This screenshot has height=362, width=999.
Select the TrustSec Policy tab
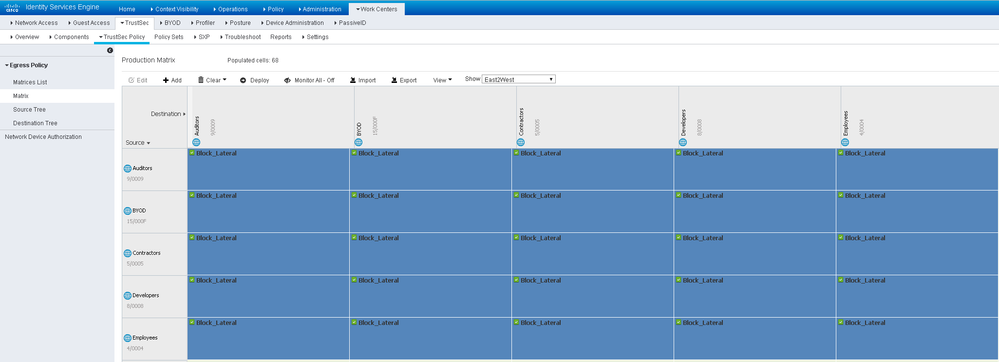pos(122,37)
